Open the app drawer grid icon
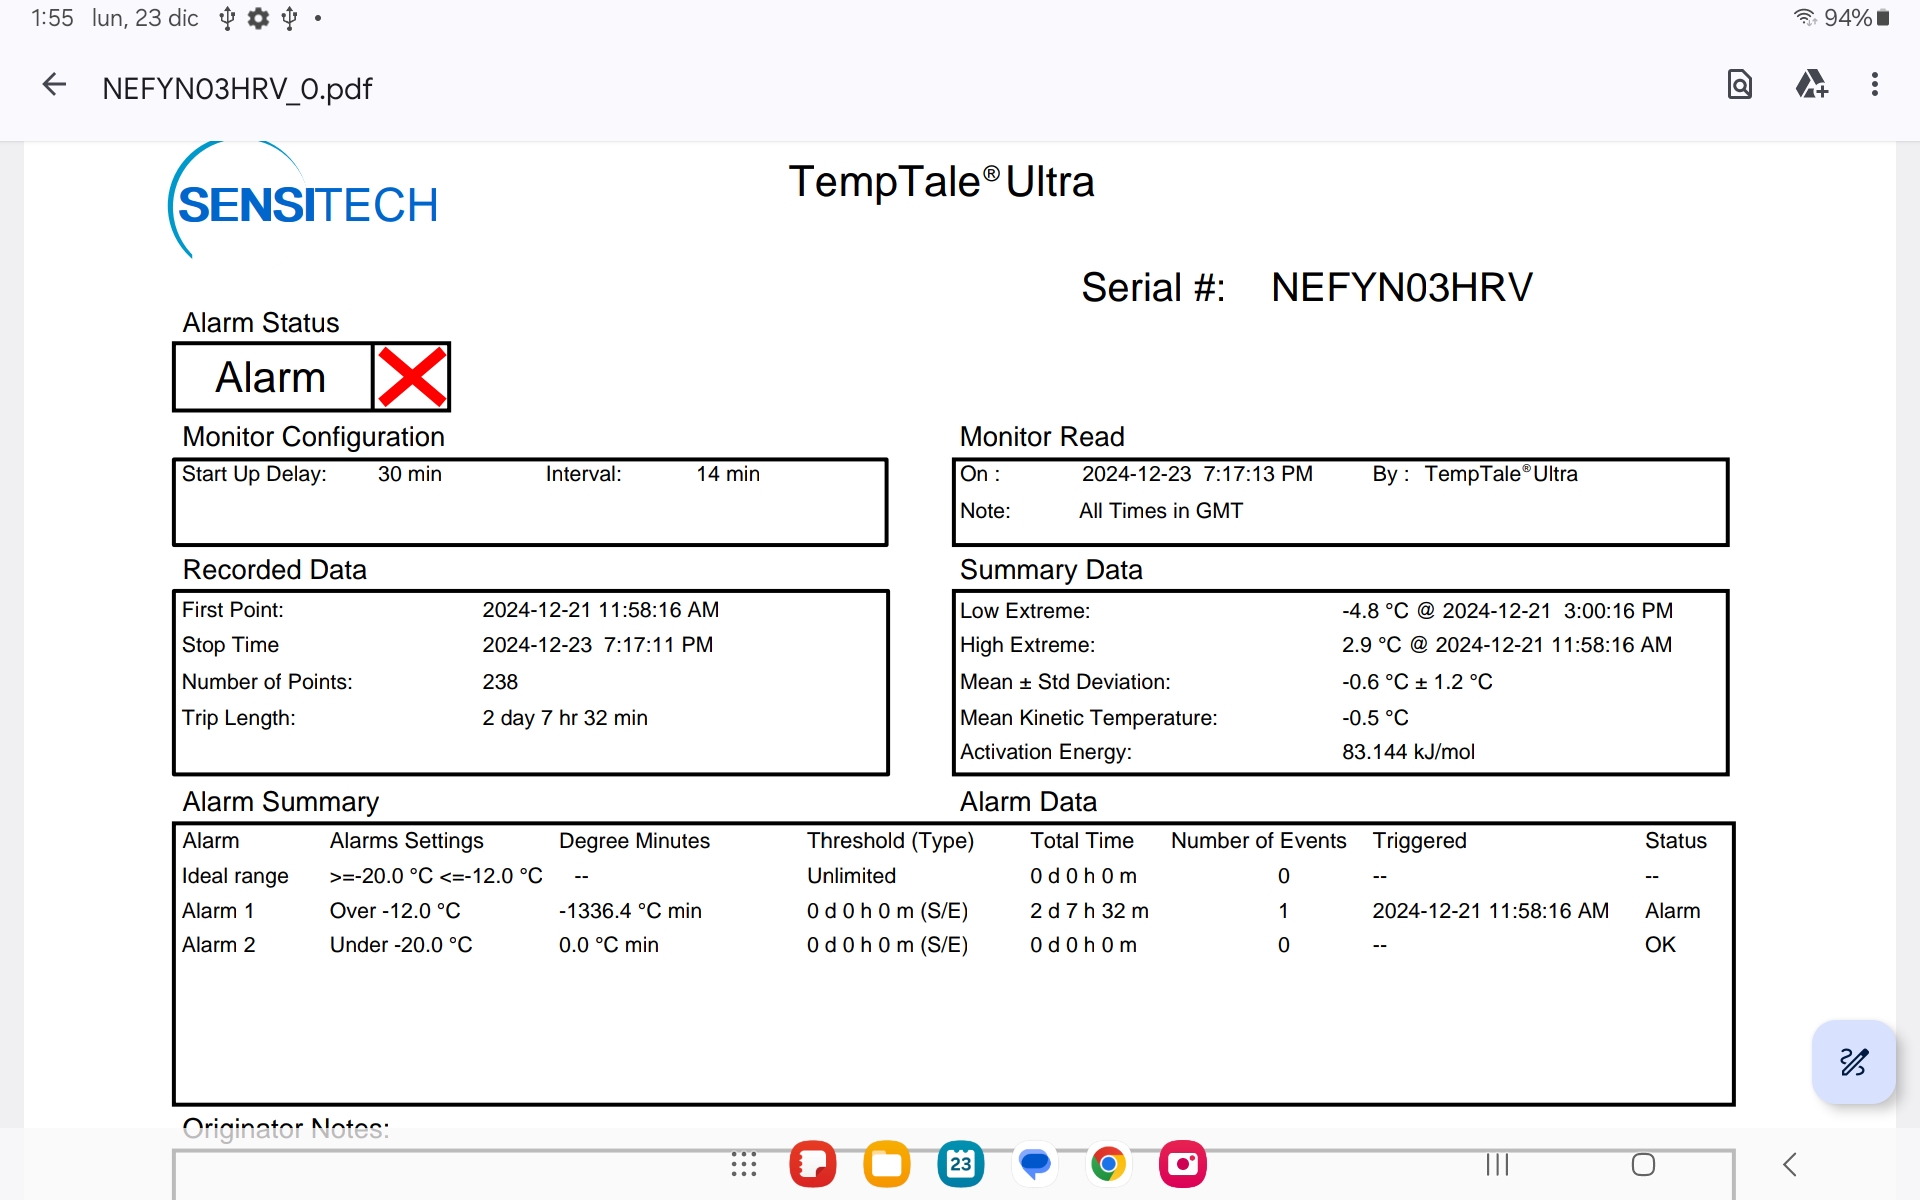The width and height of the screenshot is (1920, 1200). [x=744, y=1164]
